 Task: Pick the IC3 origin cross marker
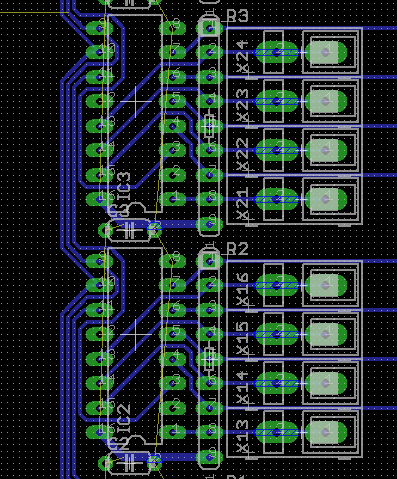point(135,101)
